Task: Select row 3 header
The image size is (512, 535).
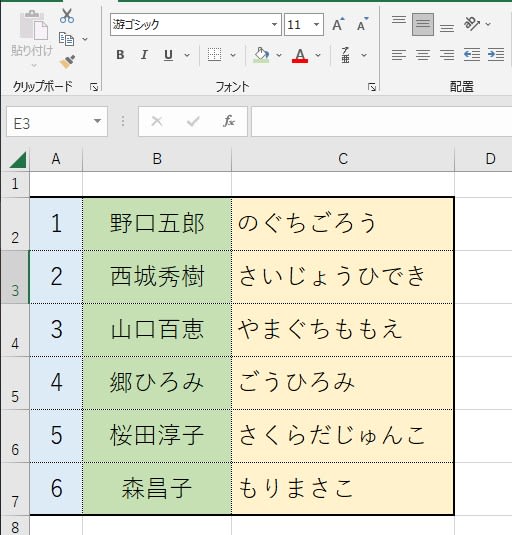Action: coord(15,277)
